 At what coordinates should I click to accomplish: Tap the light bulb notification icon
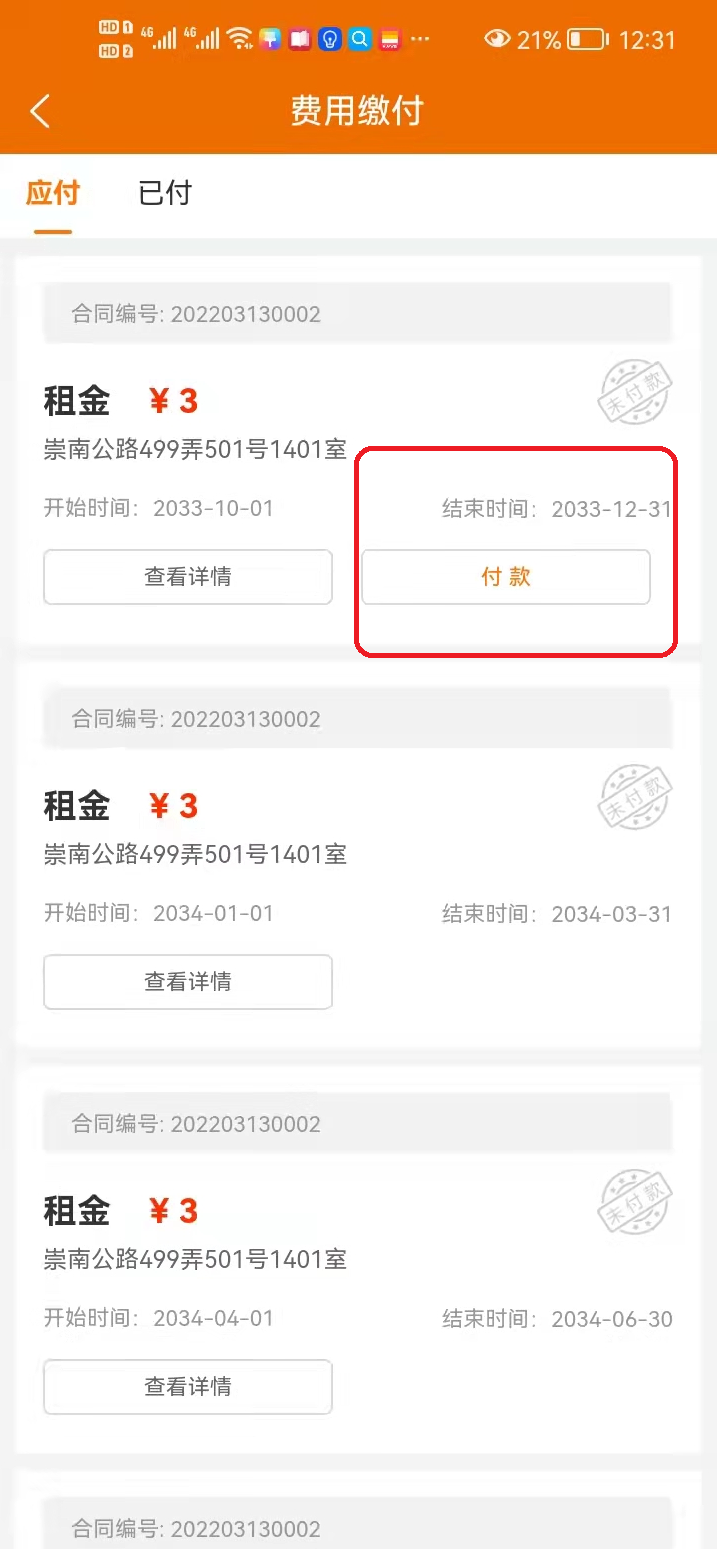point(330,39)
